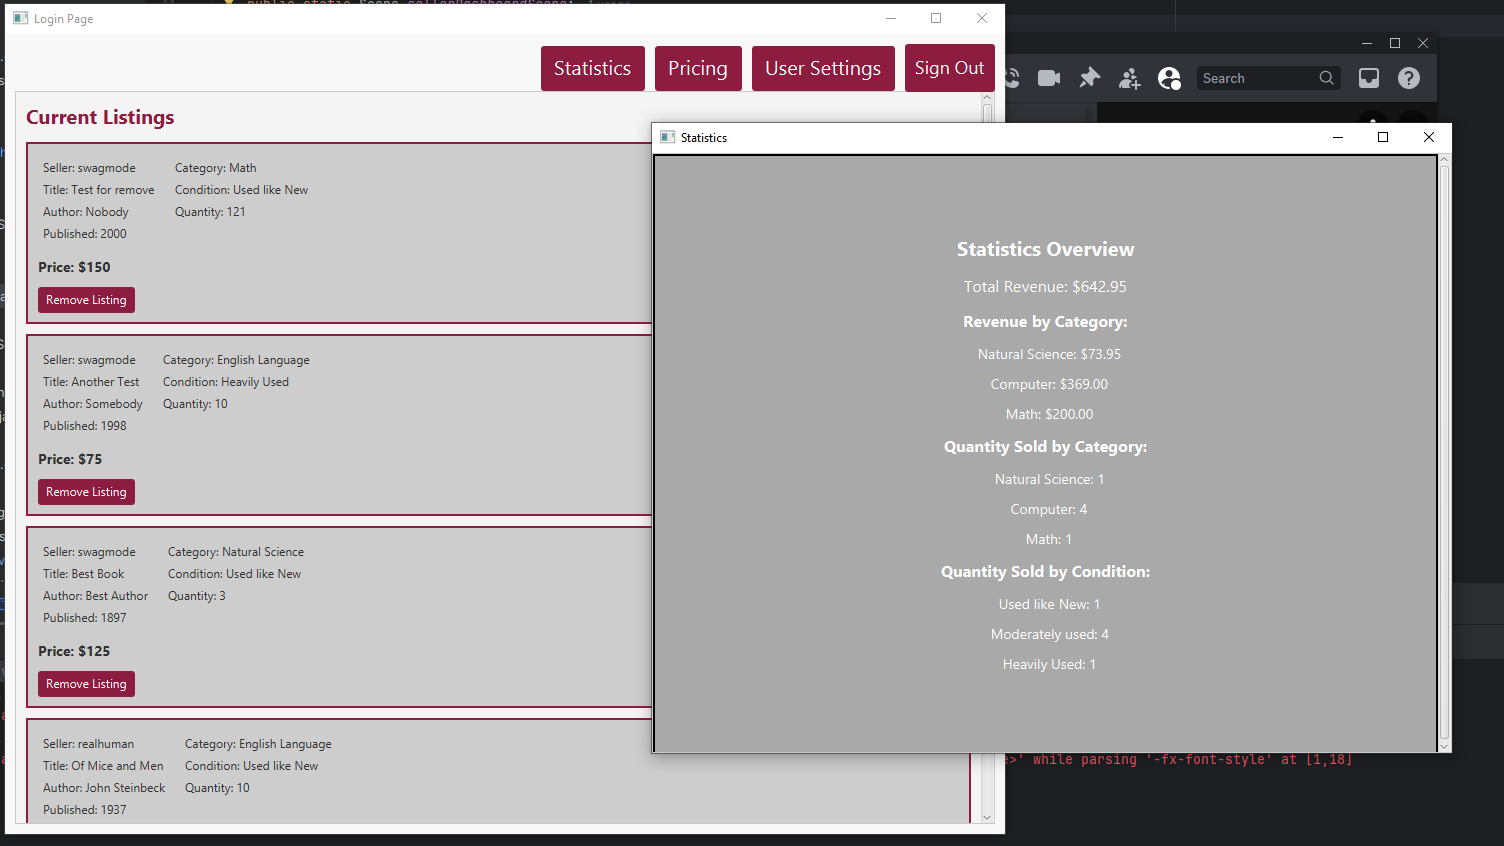Viewport: 1504px width, 846px height.
Task: Open pinned messages pin icon
Action: pos(1089,78)
